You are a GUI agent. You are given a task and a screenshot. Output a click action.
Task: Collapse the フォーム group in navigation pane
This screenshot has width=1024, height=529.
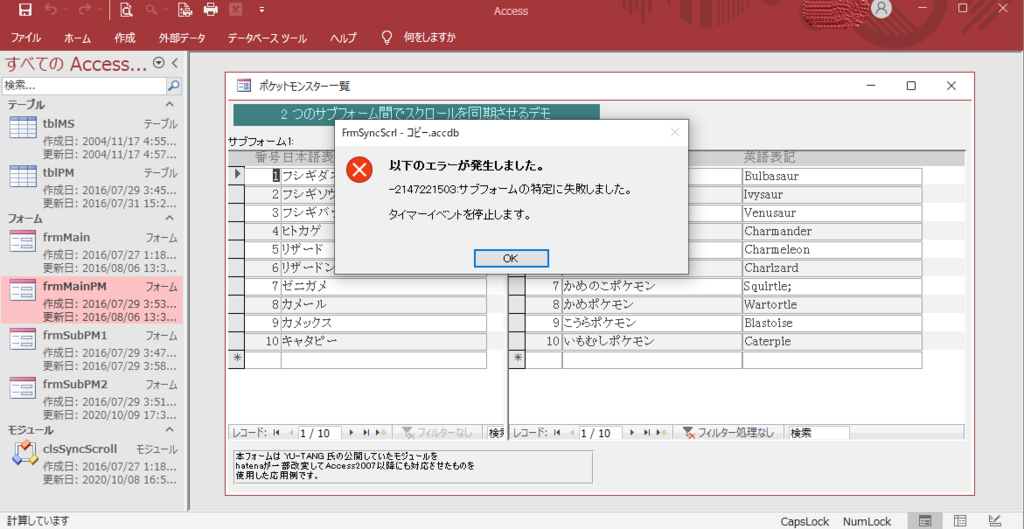[170, 218]
